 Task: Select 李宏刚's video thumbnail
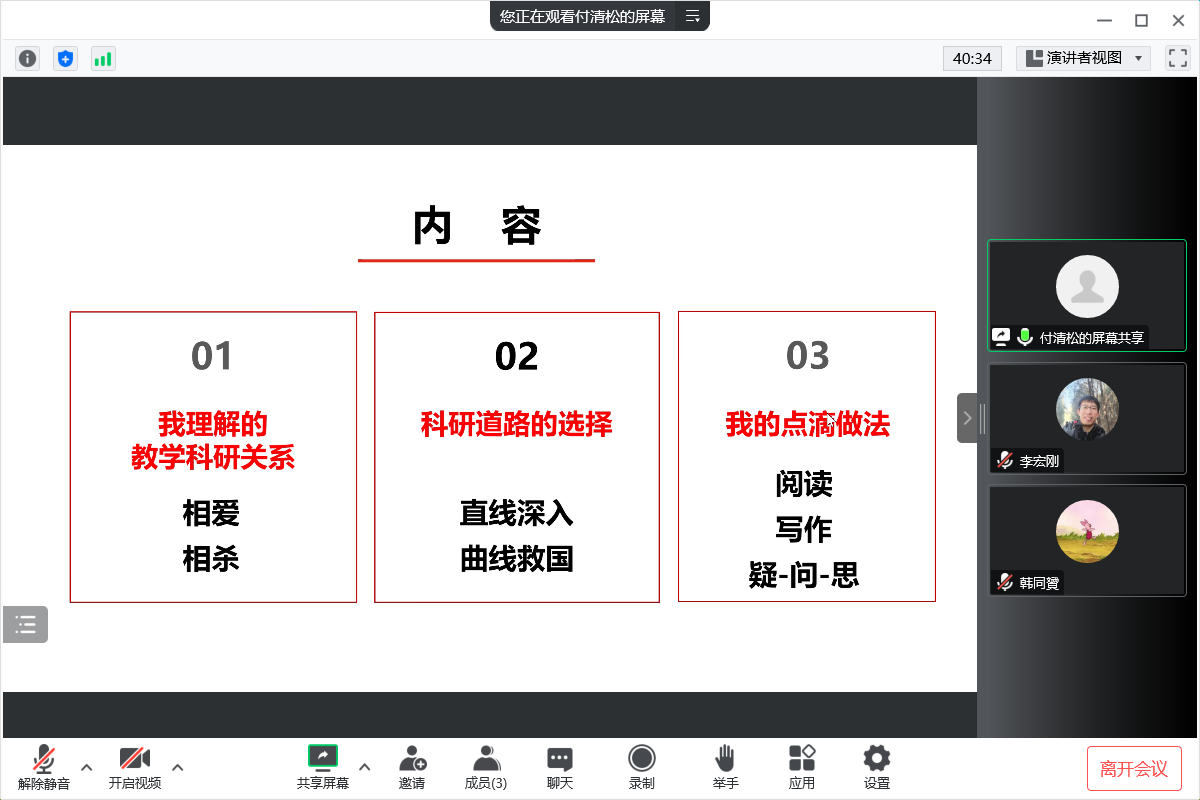[x=1087, y=418]
